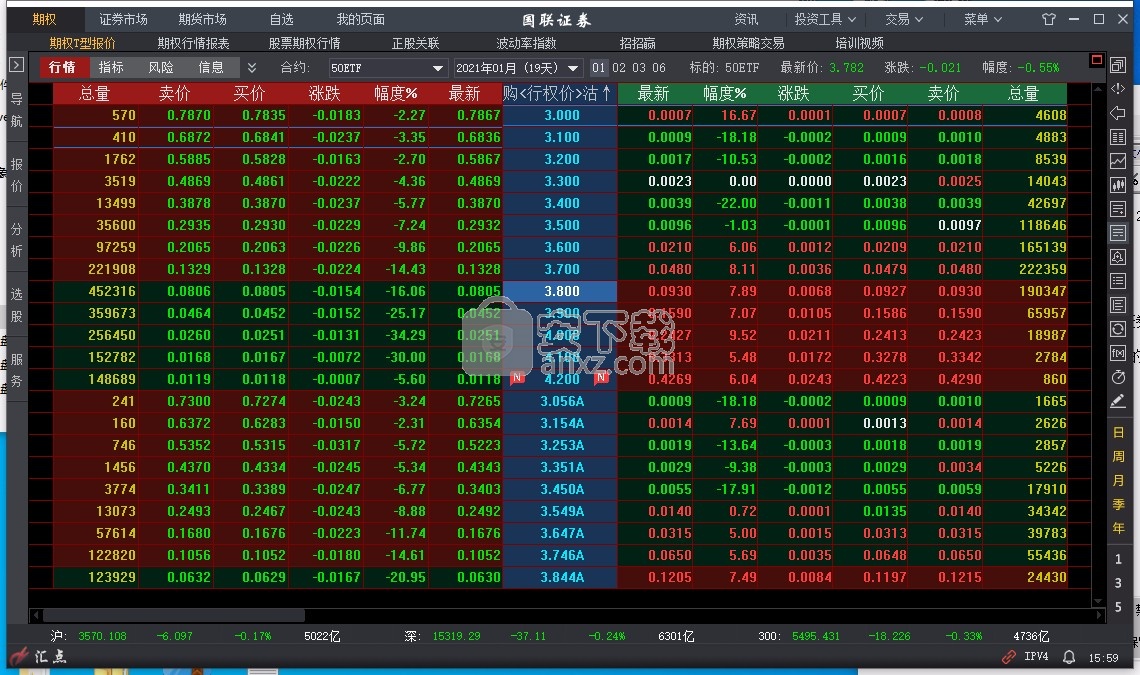The image size is (1140, 675).
Task: Open 期权行情报表 sub-tab
Action: [193, 43]
